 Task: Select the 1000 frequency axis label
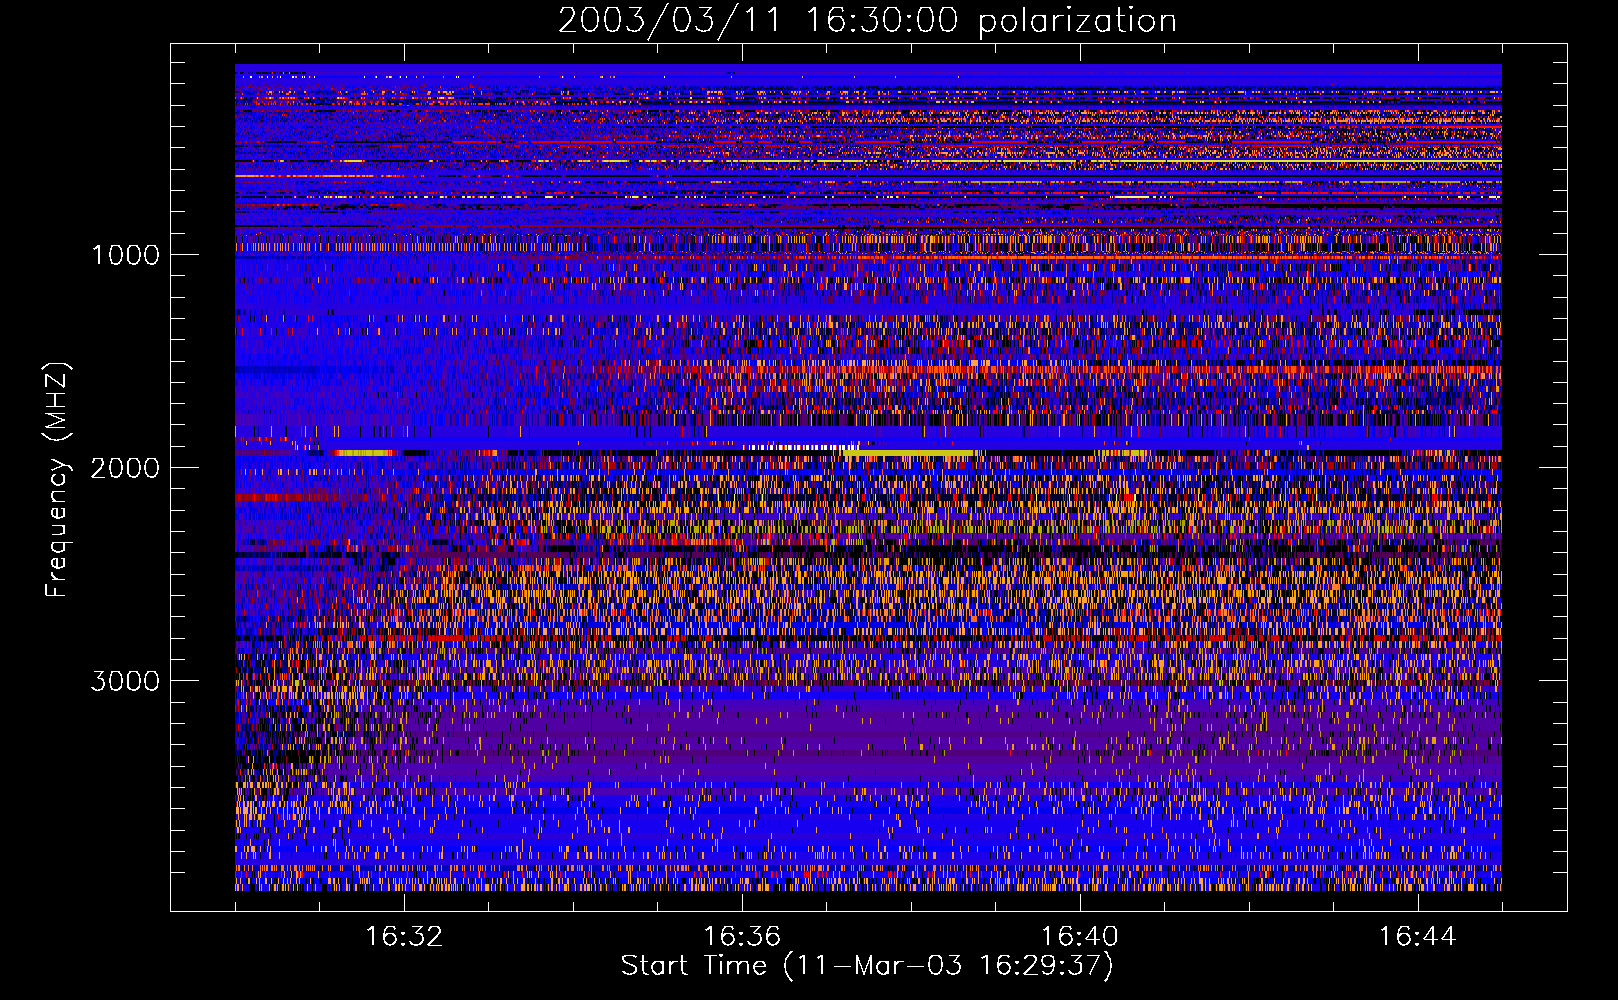[x=125, y=255]
